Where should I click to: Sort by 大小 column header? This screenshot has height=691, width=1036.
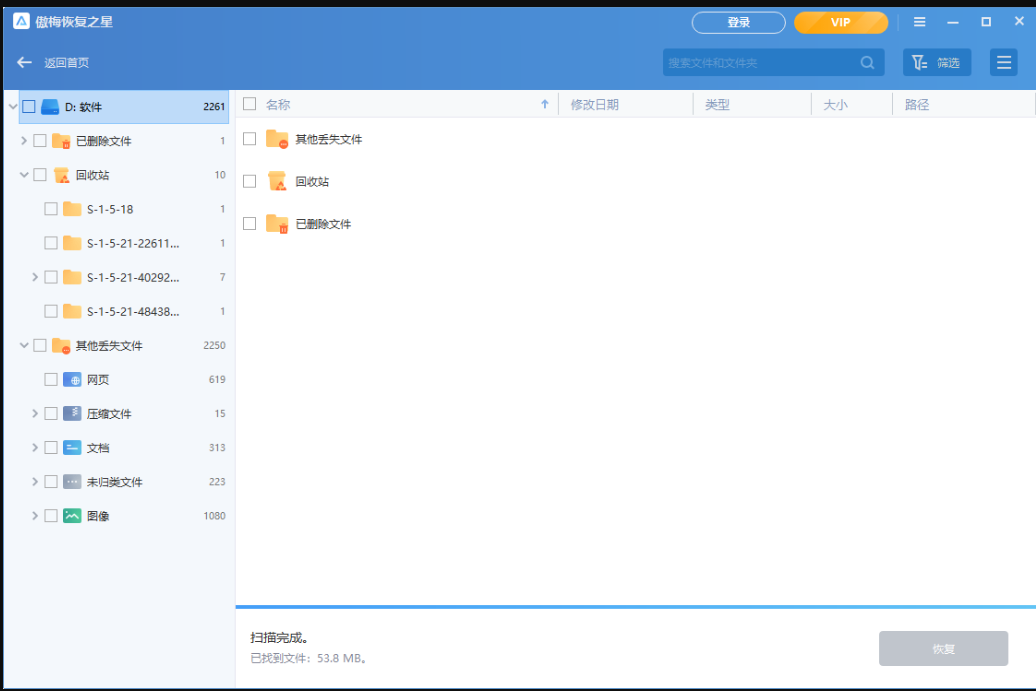835,104
